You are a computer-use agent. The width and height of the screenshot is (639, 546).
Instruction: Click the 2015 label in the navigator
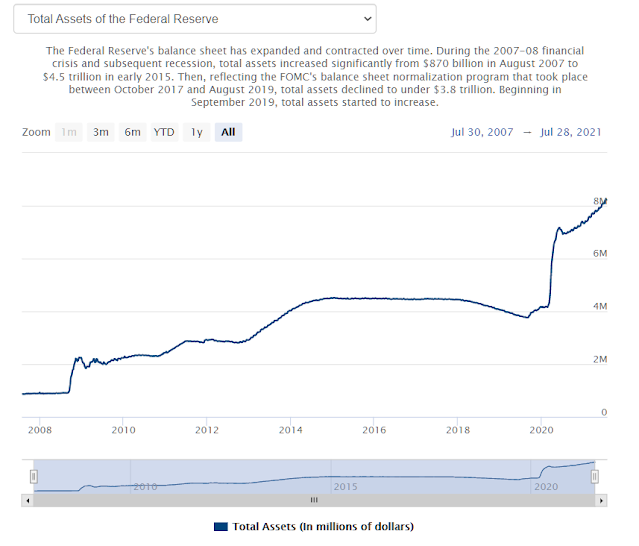coord(346,487)
